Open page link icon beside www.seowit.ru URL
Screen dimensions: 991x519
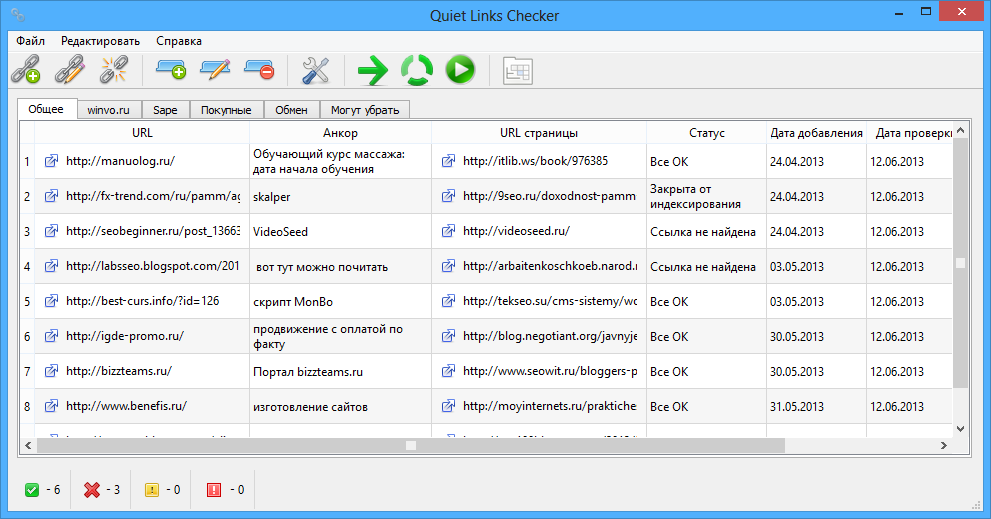(x=448, y=371)
